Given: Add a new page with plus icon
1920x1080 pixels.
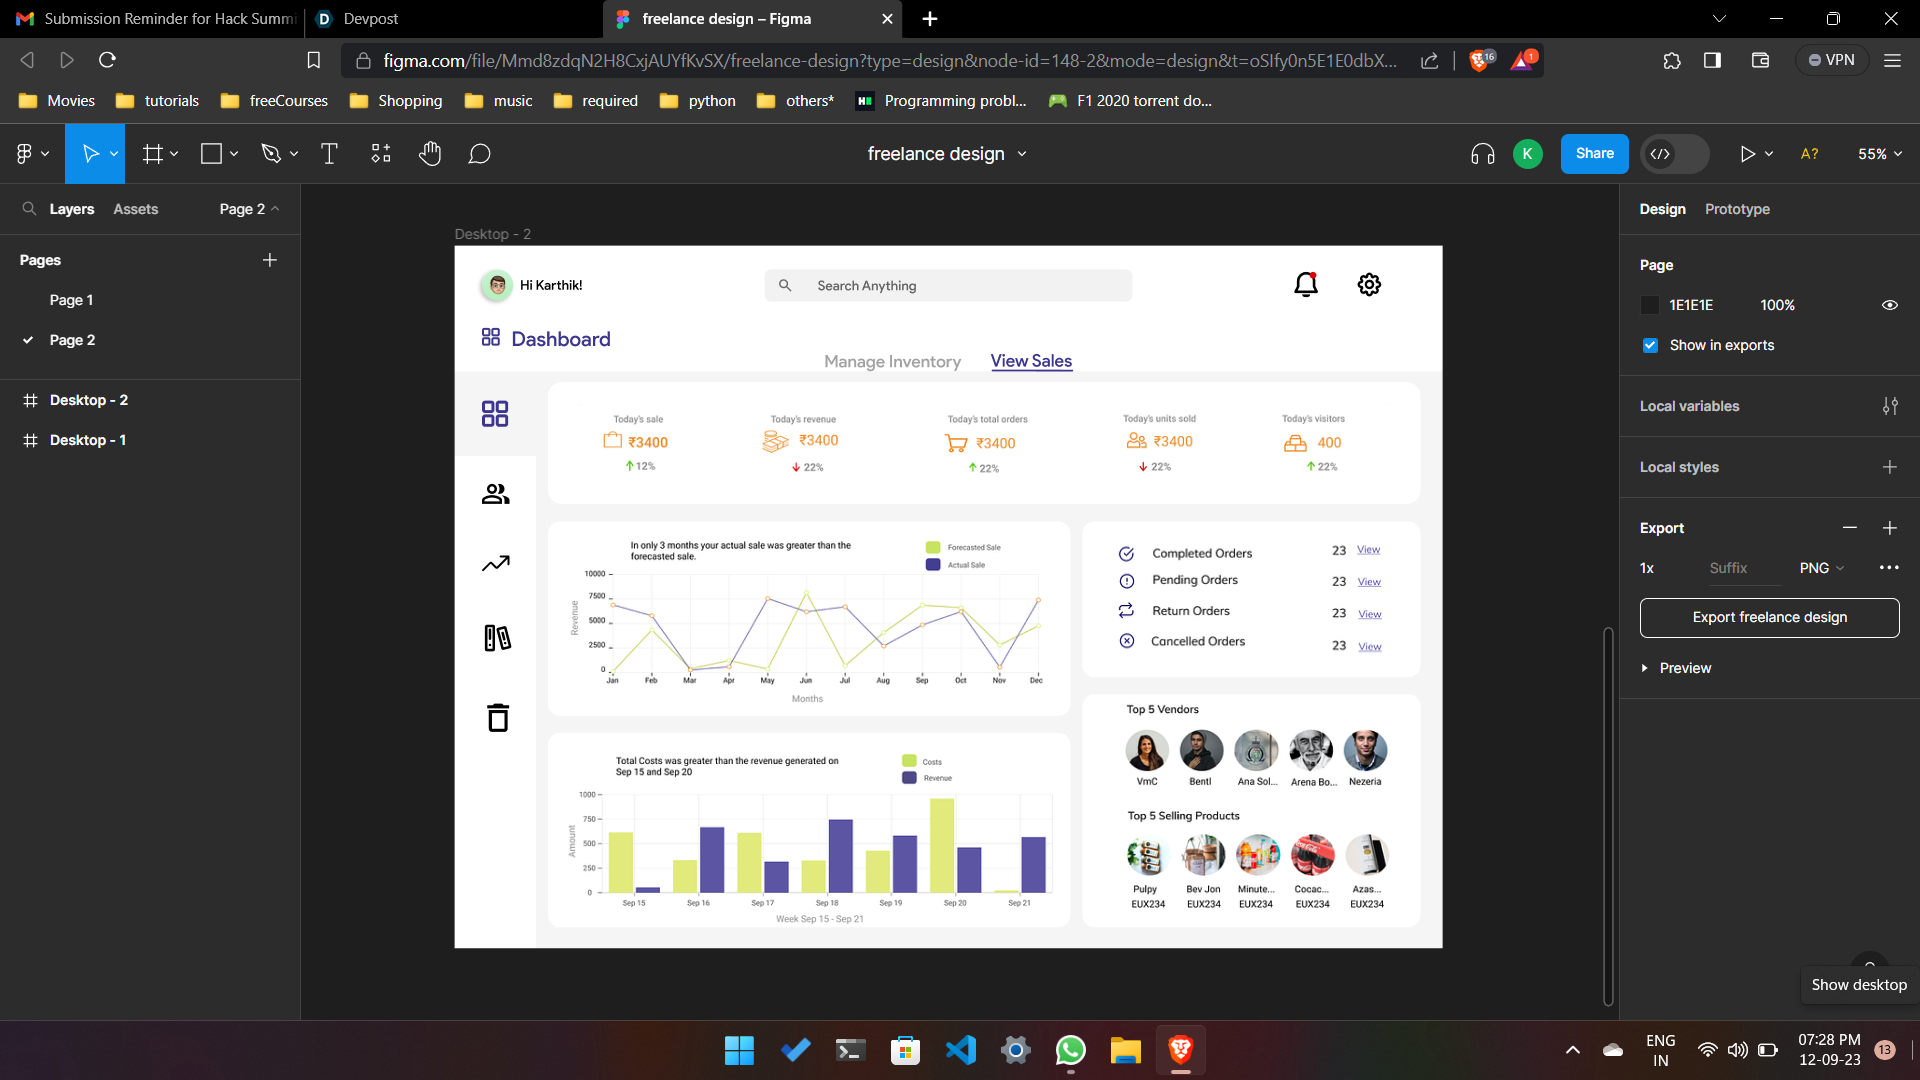Looking at the screenshot, I should (x=269, y=260).
